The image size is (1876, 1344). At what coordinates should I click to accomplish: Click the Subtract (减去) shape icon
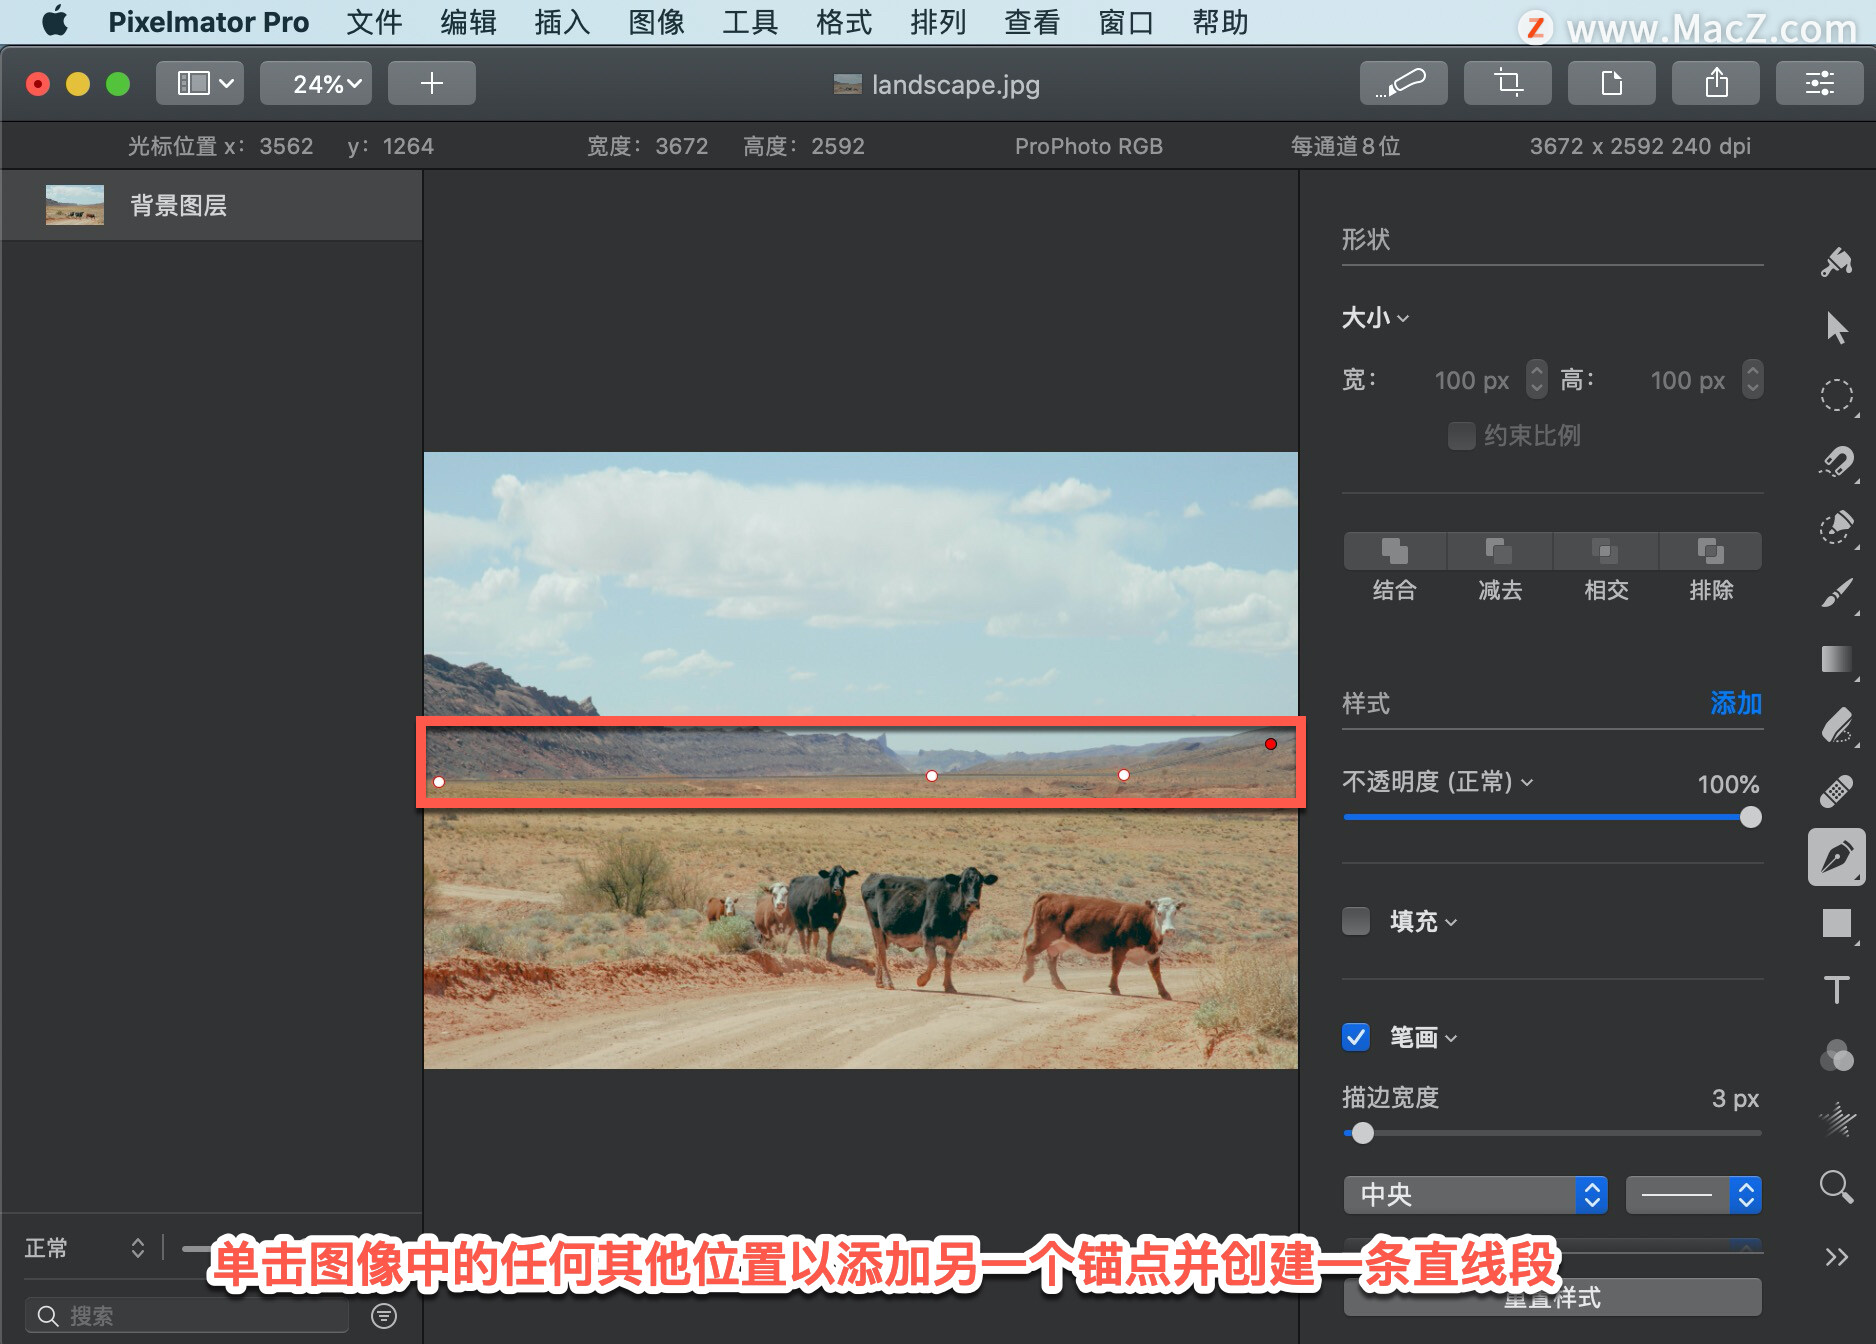(x=1499, y=551)
